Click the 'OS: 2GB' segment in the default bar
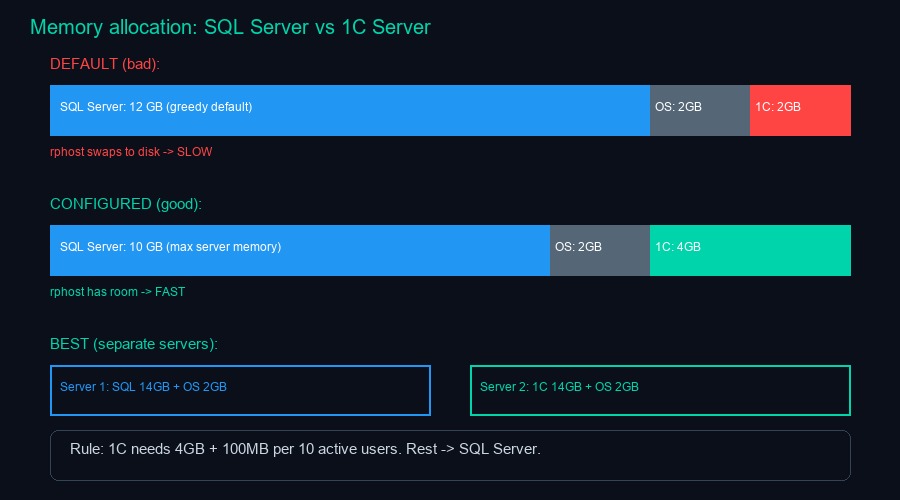 [x=700, y=110]
